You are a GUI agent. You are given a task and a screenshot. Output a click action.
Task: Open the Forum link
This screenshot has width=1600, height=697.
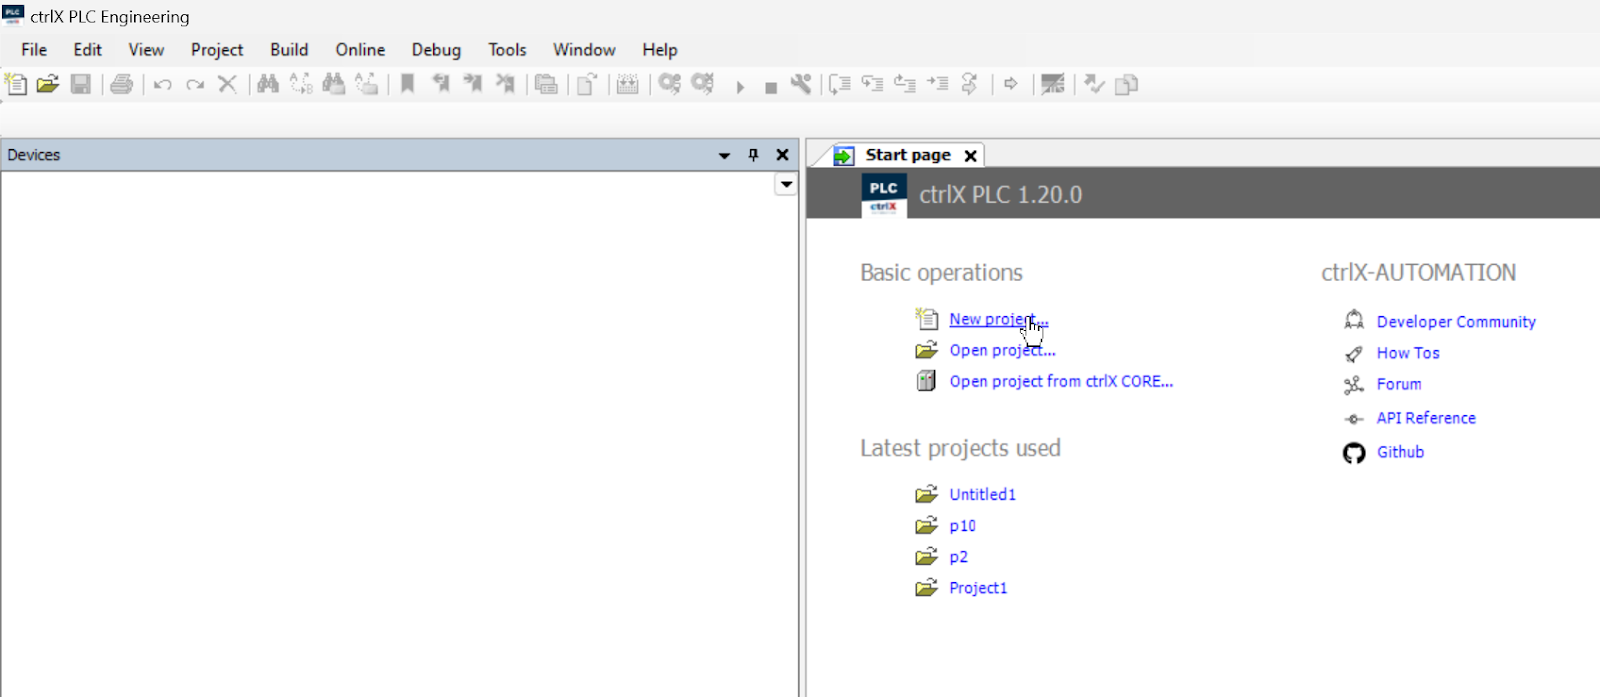pyautogui.click(x=1399, y=384)
